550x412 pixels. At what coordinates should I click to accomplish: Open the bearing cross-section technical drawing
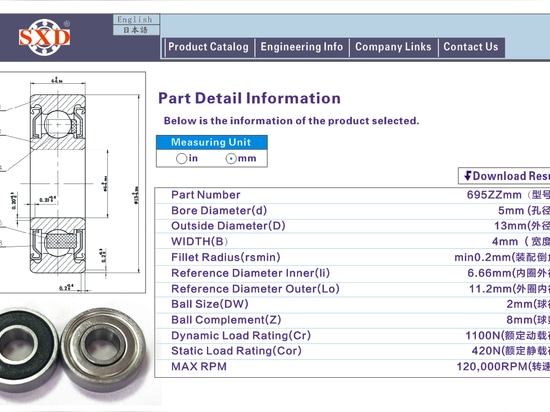(73, 182)
